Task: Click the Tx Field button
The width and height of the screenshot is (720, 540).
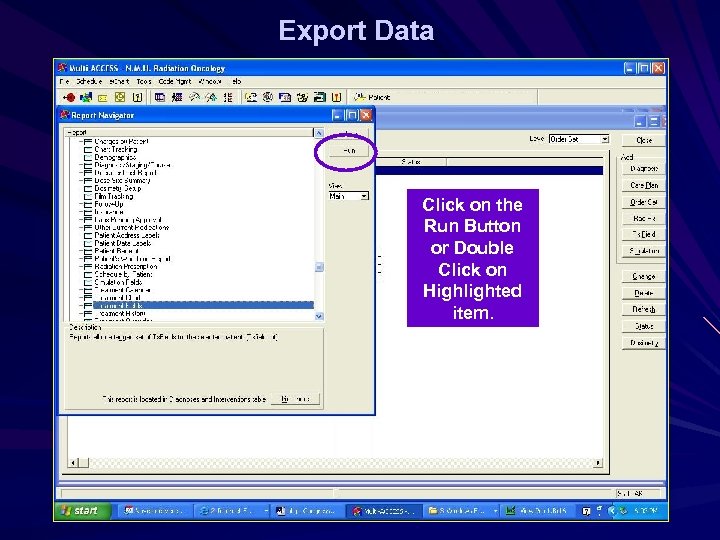Action: (x=644, y=234)
